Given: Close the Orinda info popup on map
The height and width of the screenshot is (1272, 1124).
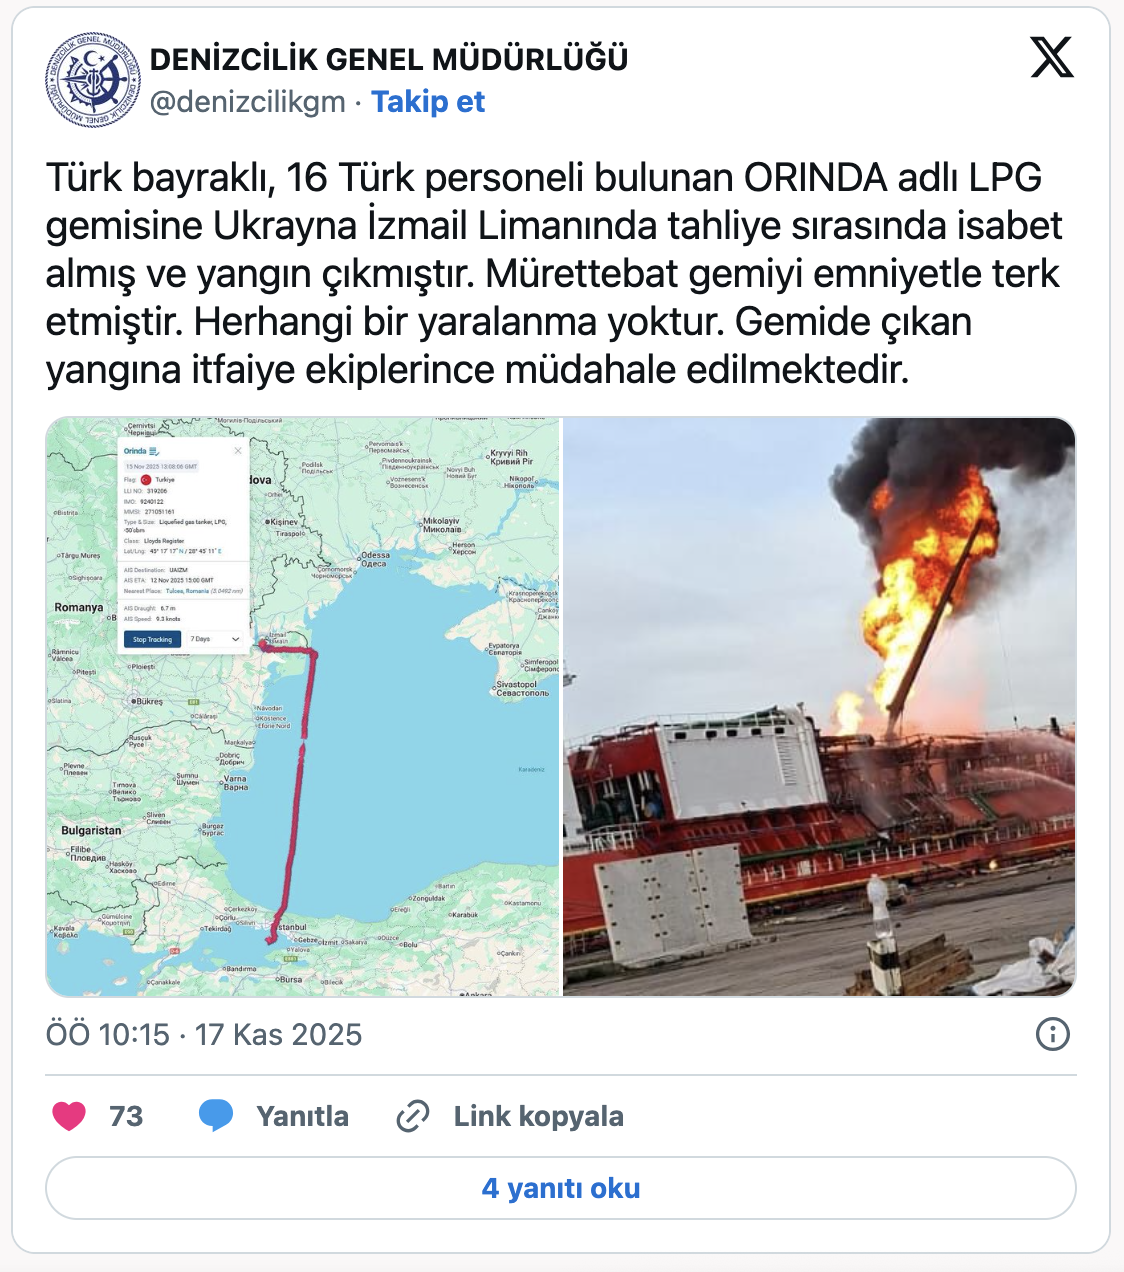Looking at the screenshot, I should point(238,451).
